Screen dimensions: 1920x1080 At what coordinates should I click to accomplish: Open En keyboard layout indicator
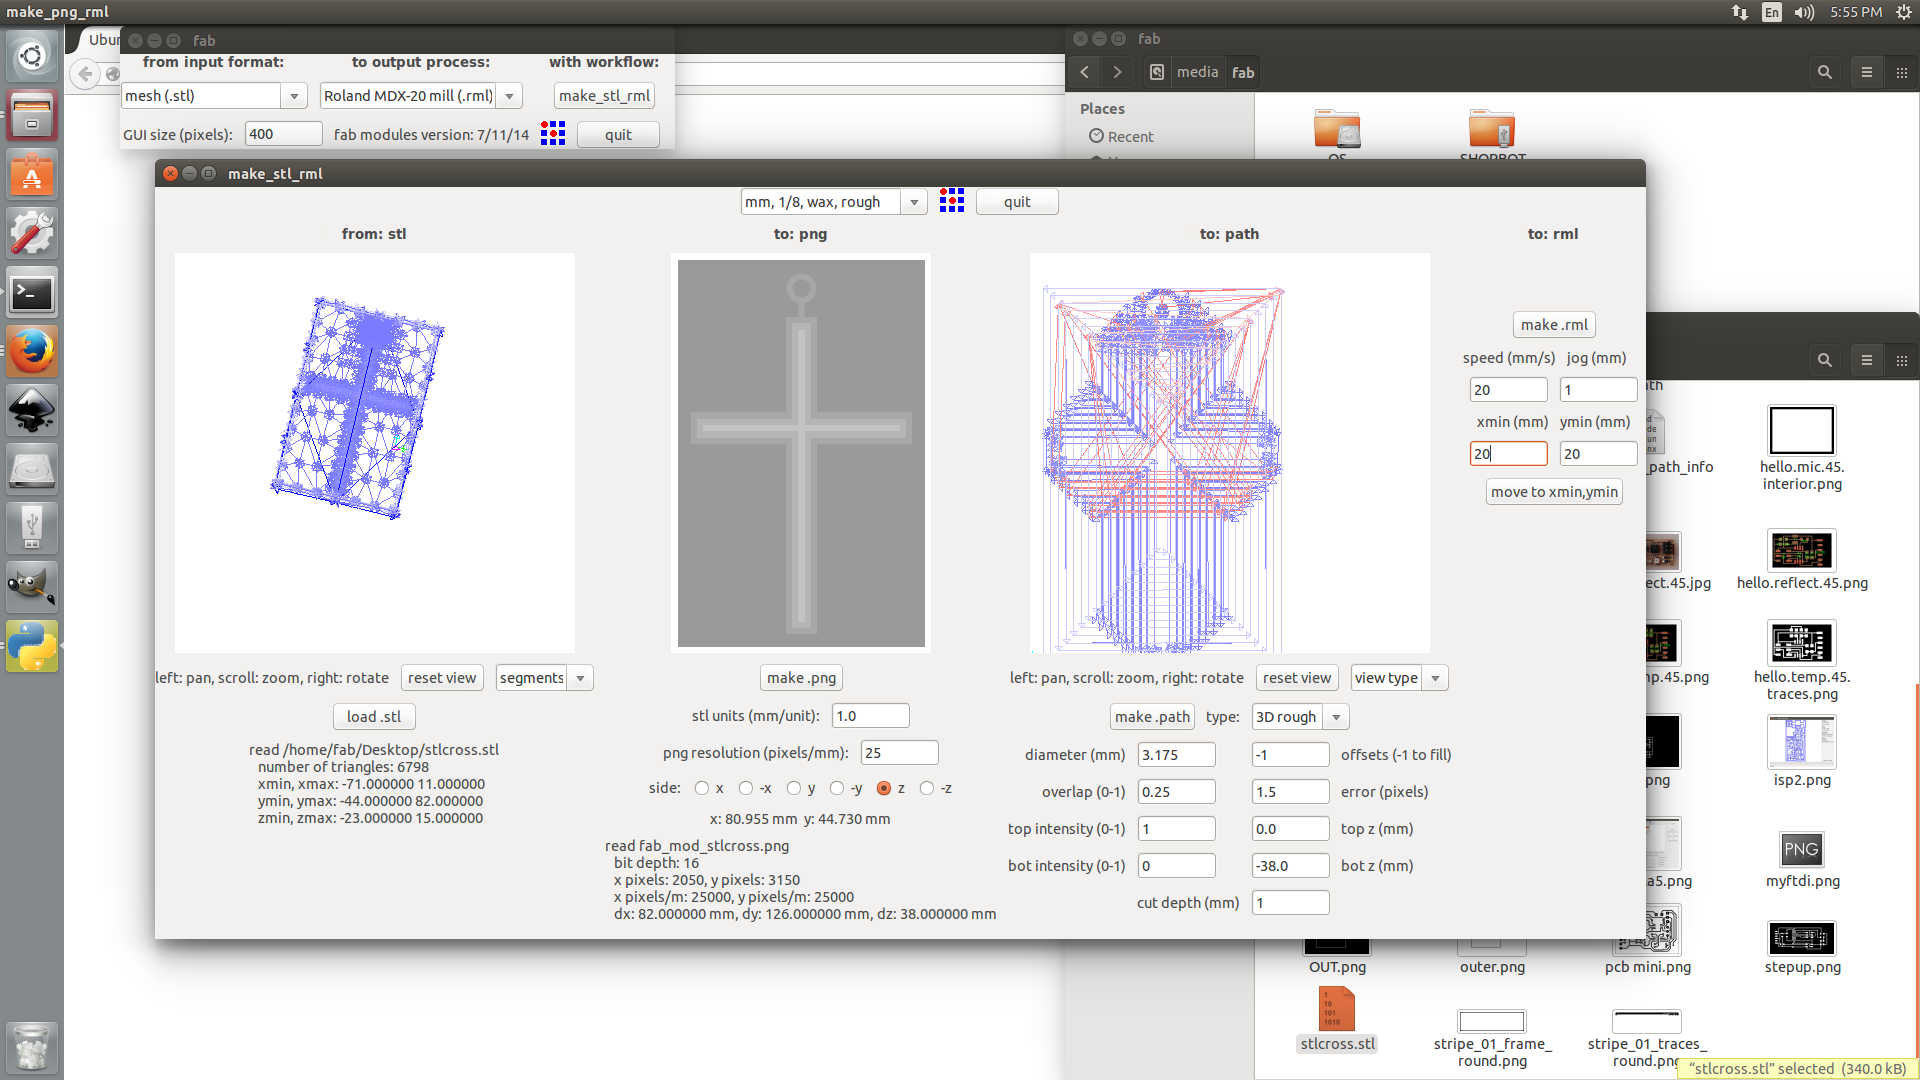coord(1771,12)
